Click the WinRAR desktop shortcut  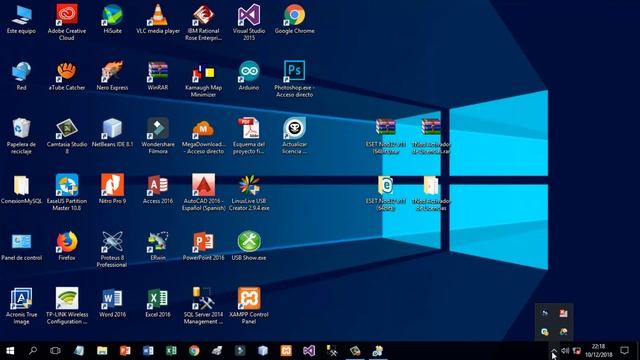158,76
